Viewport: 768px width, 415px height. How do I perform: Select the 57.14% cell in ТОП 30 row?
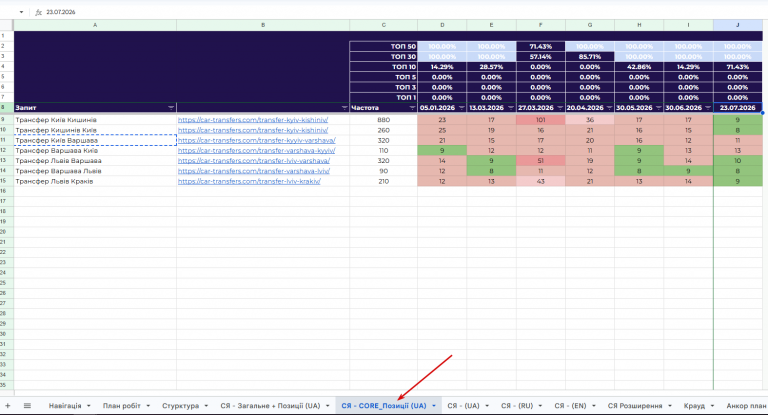point(541,57)
